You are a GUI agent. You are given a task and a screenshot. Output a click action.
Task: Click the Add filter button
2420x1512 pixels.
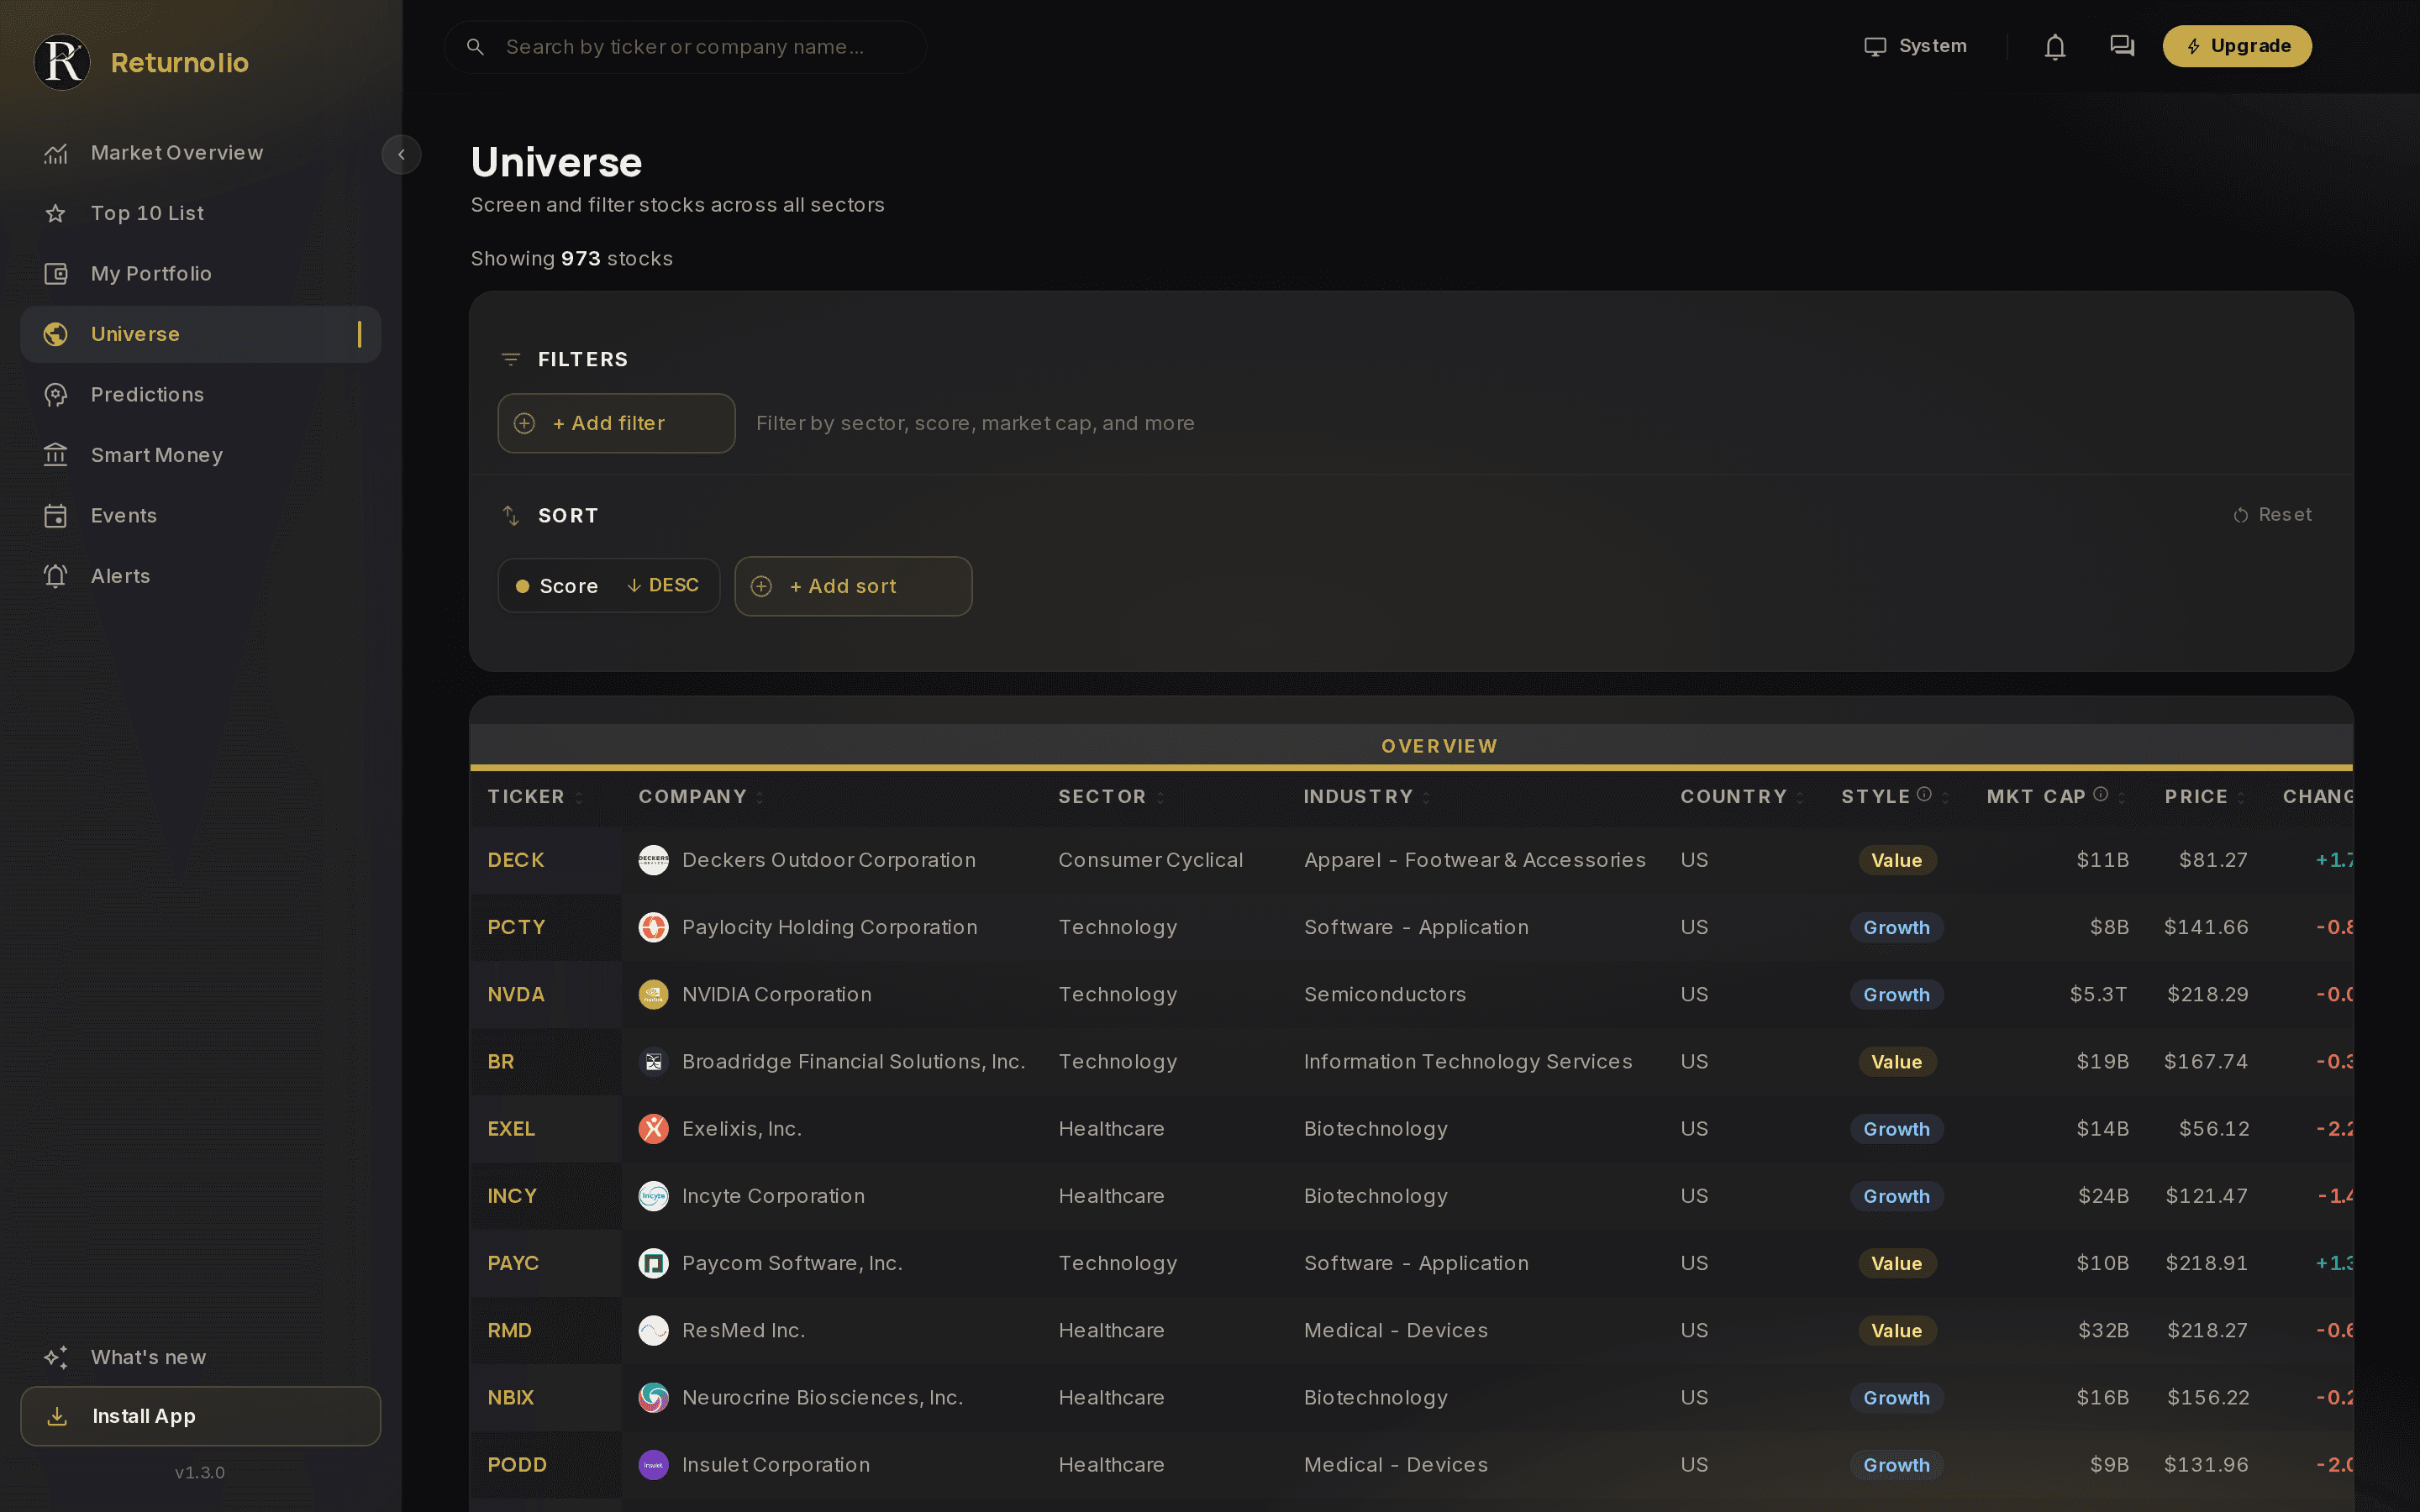tap(616, 423)
